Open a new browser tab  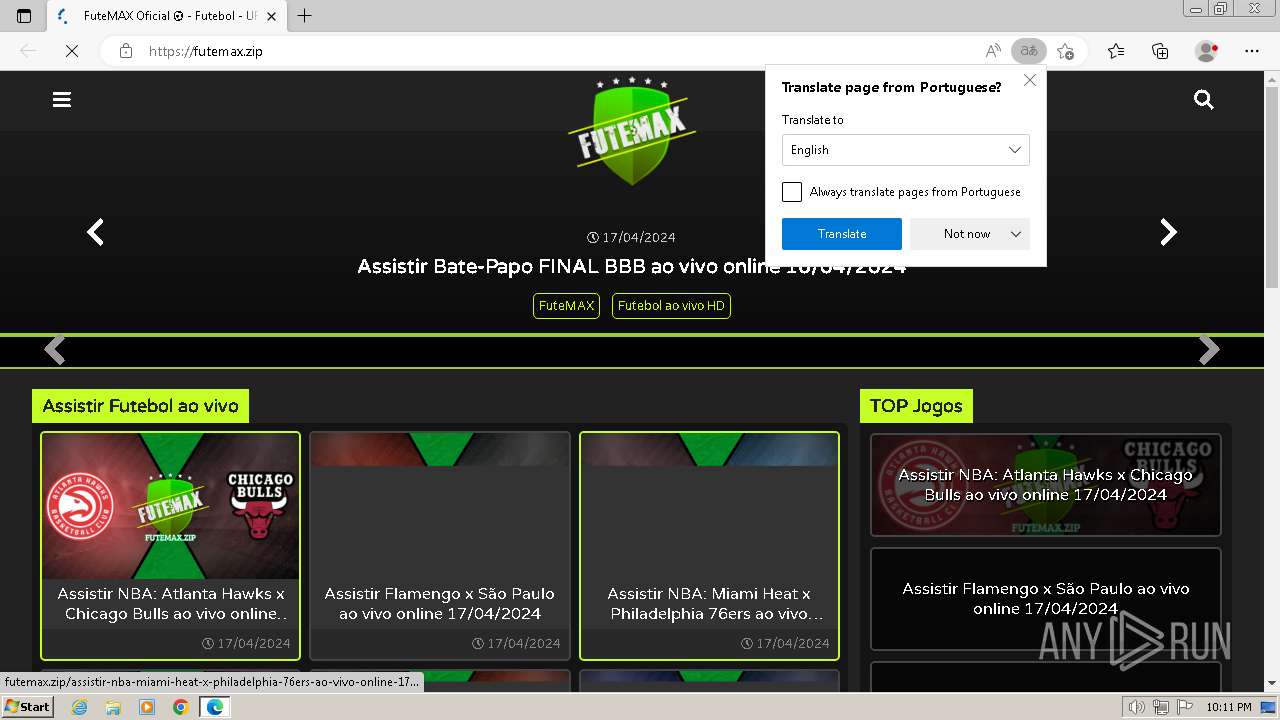[305, 16]
